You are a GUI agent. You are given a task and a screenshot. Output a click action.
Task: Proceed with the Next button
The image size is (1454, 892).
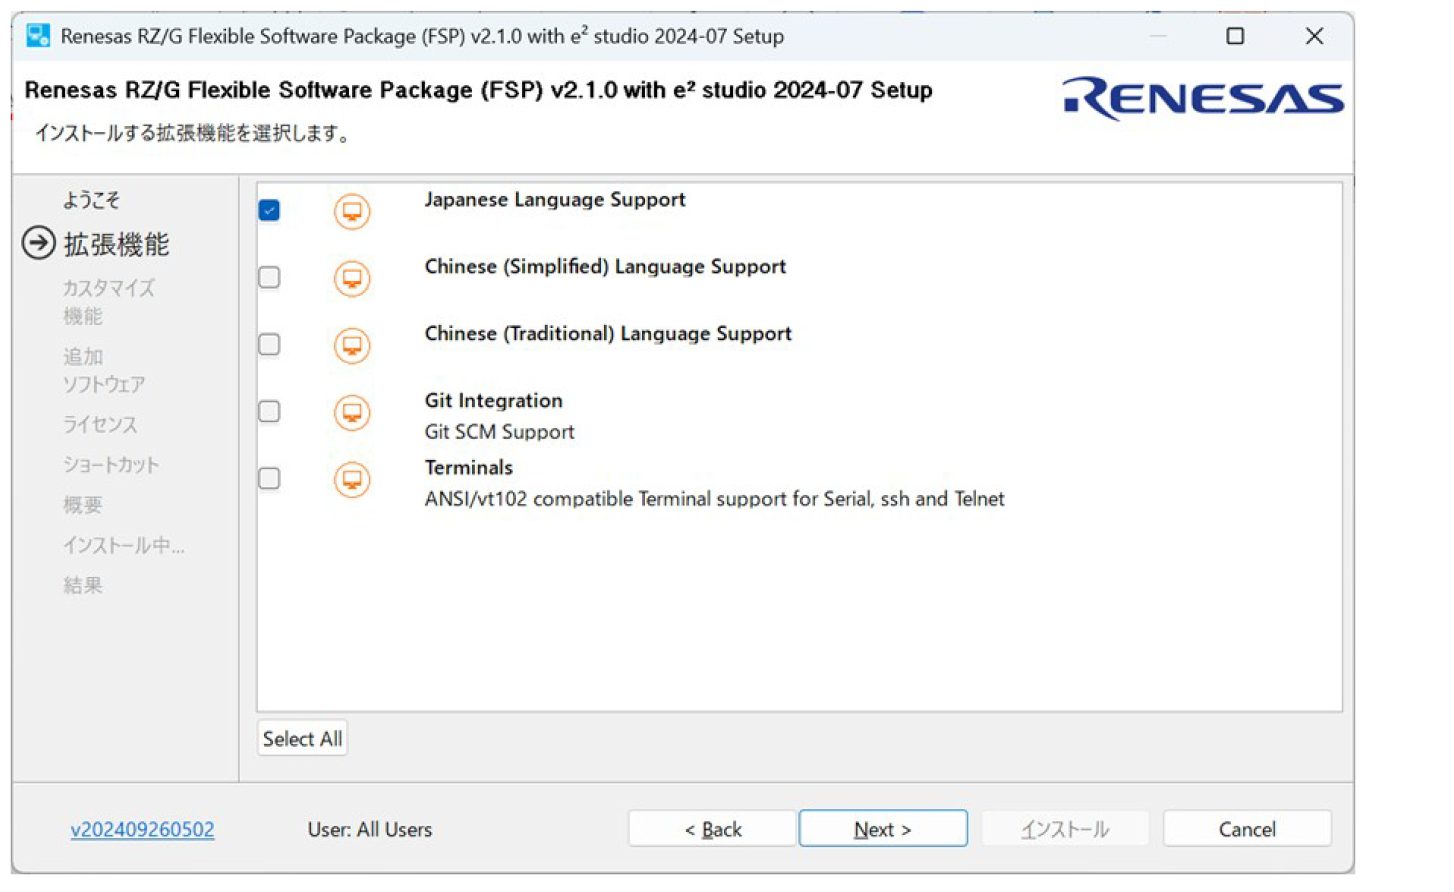[x=883, y=829]
